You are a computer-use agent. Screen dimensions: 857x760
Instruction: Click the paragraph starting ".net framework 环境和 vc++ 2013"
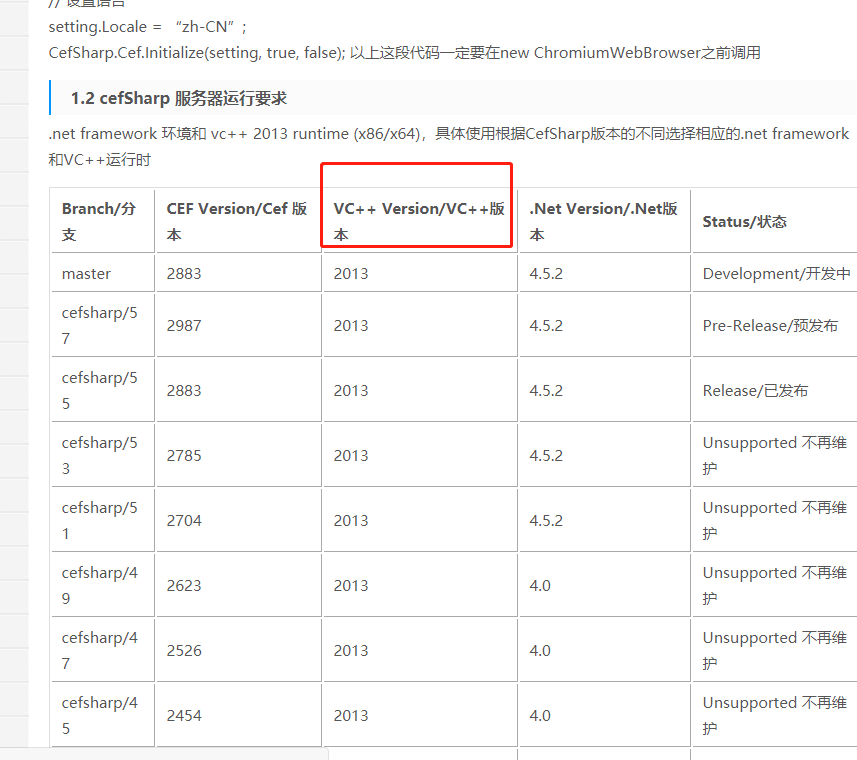(448, 146)
